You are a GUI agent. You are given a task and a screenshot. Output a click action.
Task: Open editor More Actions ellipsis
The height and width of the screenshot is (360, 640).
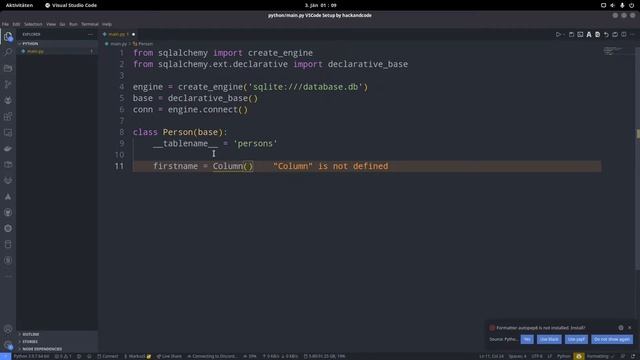click(x=632, y=35)
